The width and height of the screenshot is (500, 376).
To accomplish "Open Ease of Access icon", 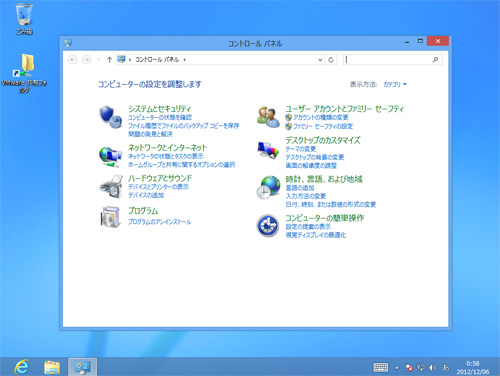I will click(x=268, y=226).
